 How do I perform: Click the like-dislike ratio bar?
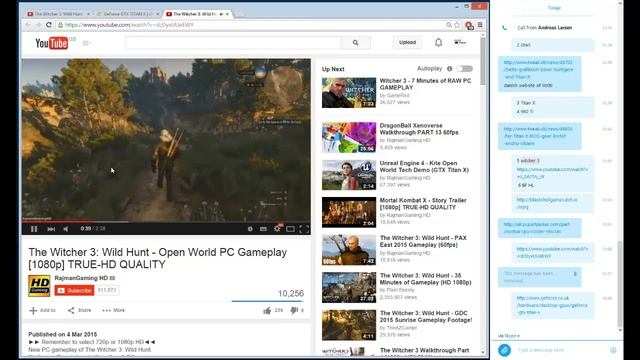267,301
